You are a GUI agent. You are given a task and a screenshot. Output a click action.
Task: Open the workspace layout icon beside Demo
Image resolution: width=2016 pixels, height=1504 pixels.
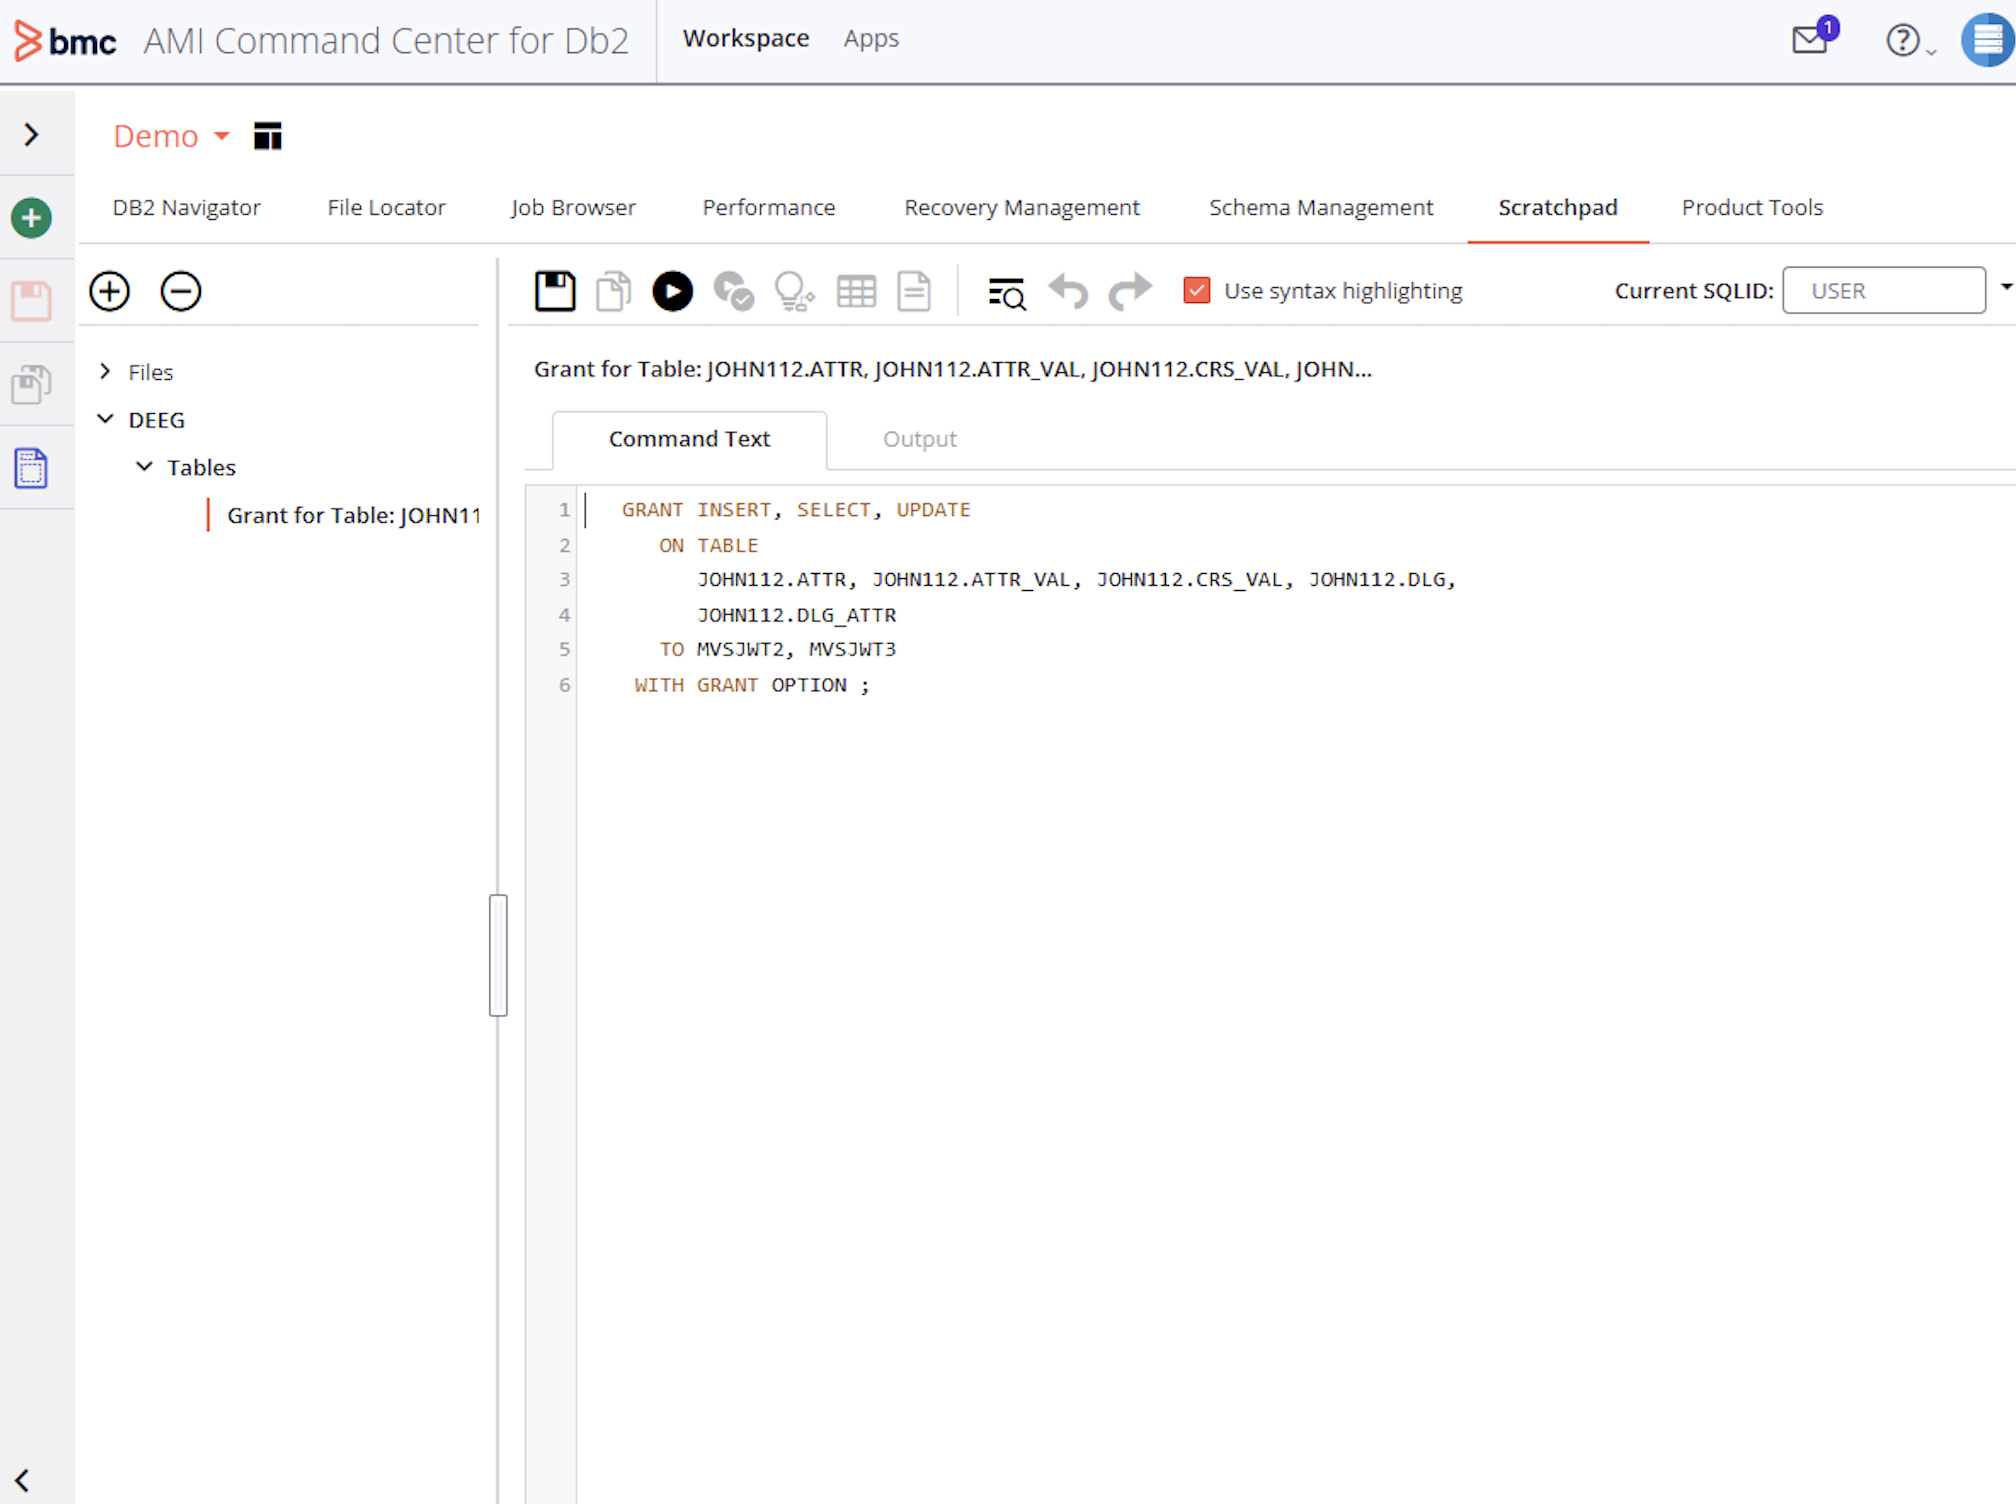(268, 136)
